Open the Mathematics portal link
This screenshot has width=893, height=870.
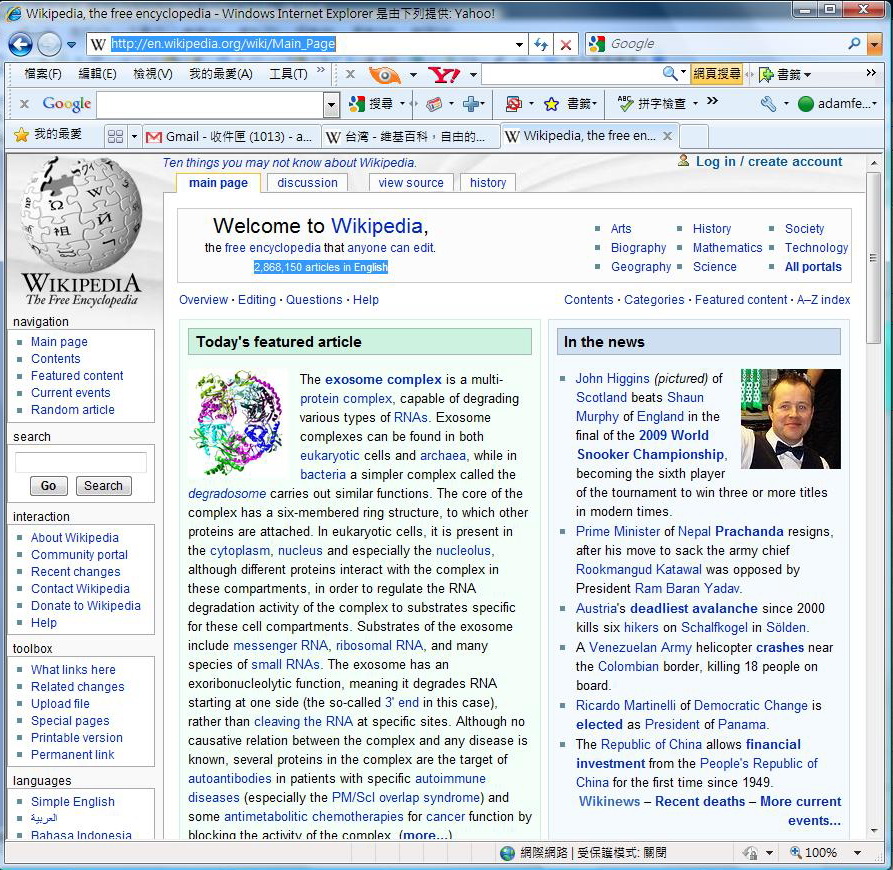(727, 248)
